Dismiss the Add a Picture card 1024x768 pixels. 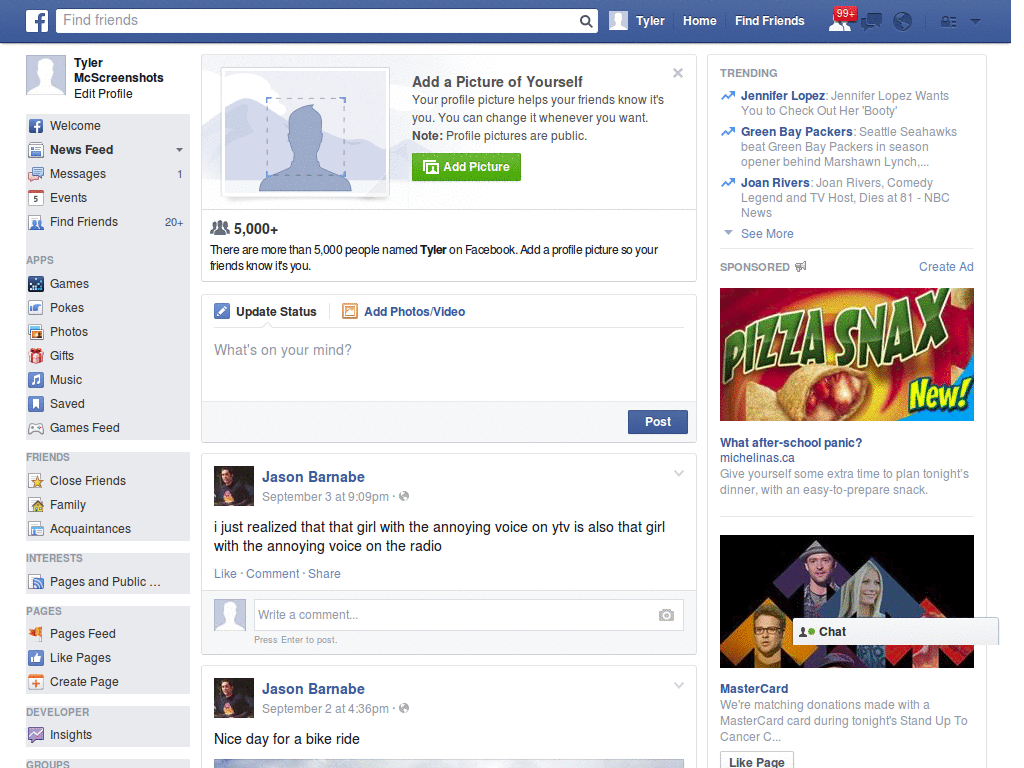pos(678,73)
